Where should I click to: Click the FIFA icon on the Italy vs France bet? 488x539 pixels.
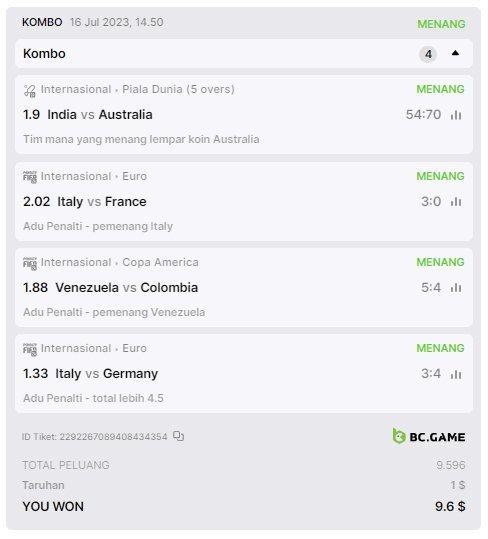[30, 177]
